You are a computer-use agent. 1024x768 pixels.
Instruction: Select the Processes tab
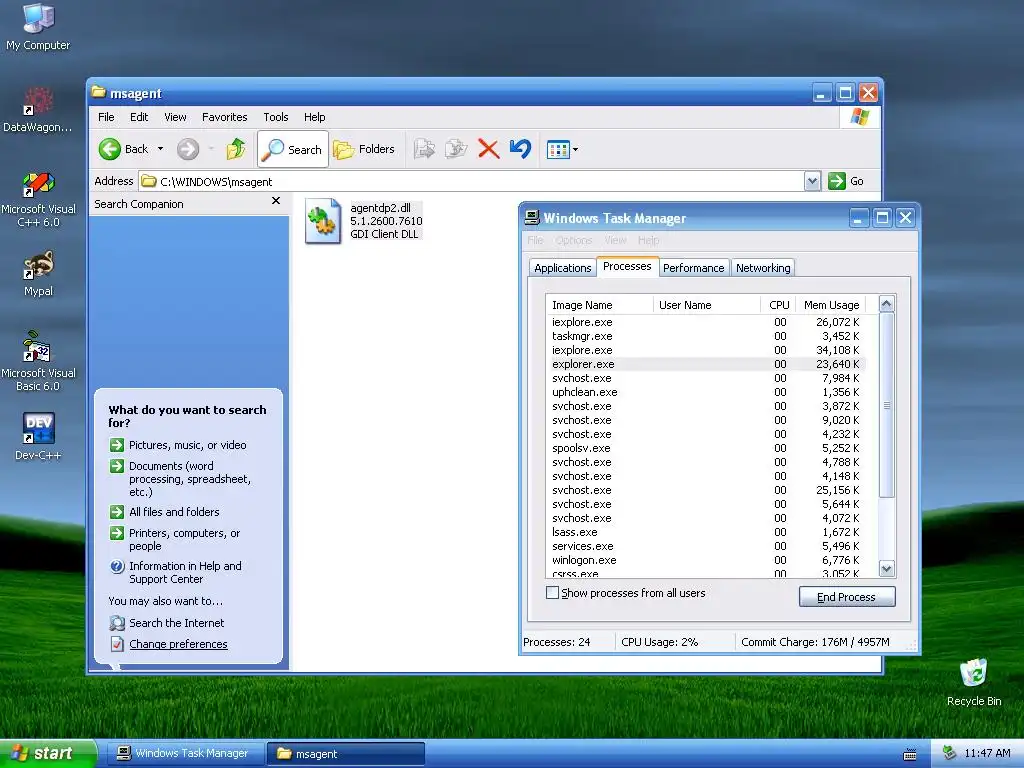627,266
